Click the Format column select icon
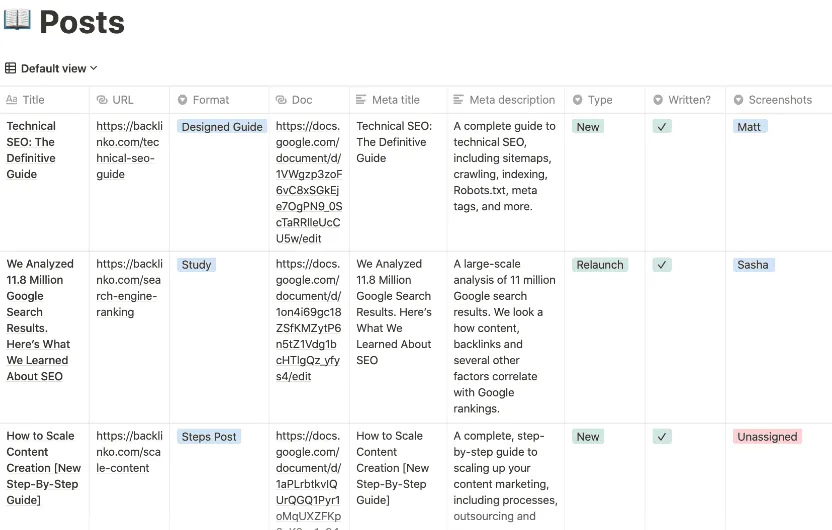The width and height of the screenshot is (832, 530). click(183, 100)
